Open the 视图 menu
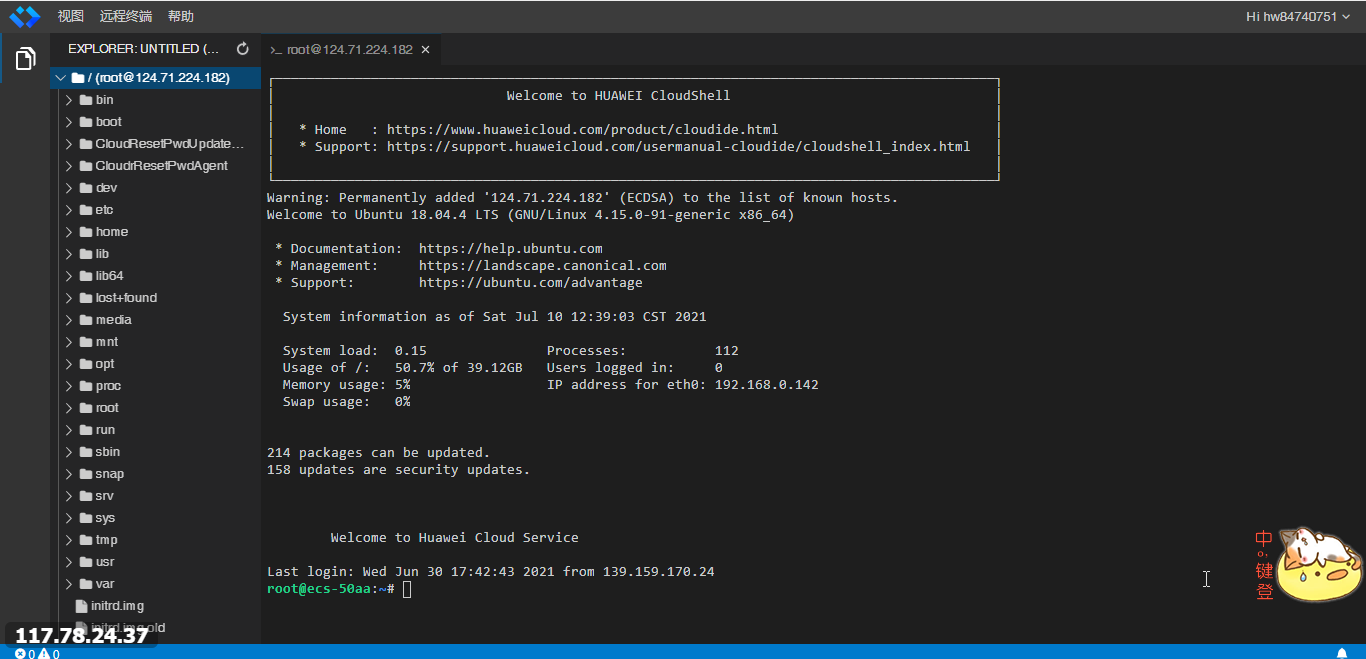This screenshot has width=1366, height=659. click(71, 16)
